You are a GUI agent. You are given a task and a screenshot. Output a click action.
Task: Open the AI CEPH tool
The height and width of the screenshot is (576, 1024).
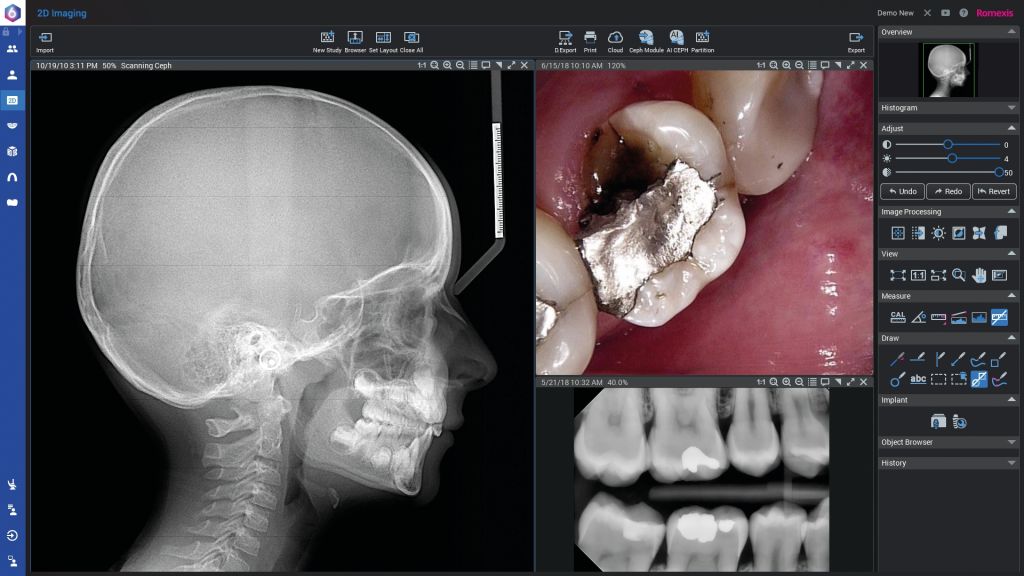tap(676, 38)
